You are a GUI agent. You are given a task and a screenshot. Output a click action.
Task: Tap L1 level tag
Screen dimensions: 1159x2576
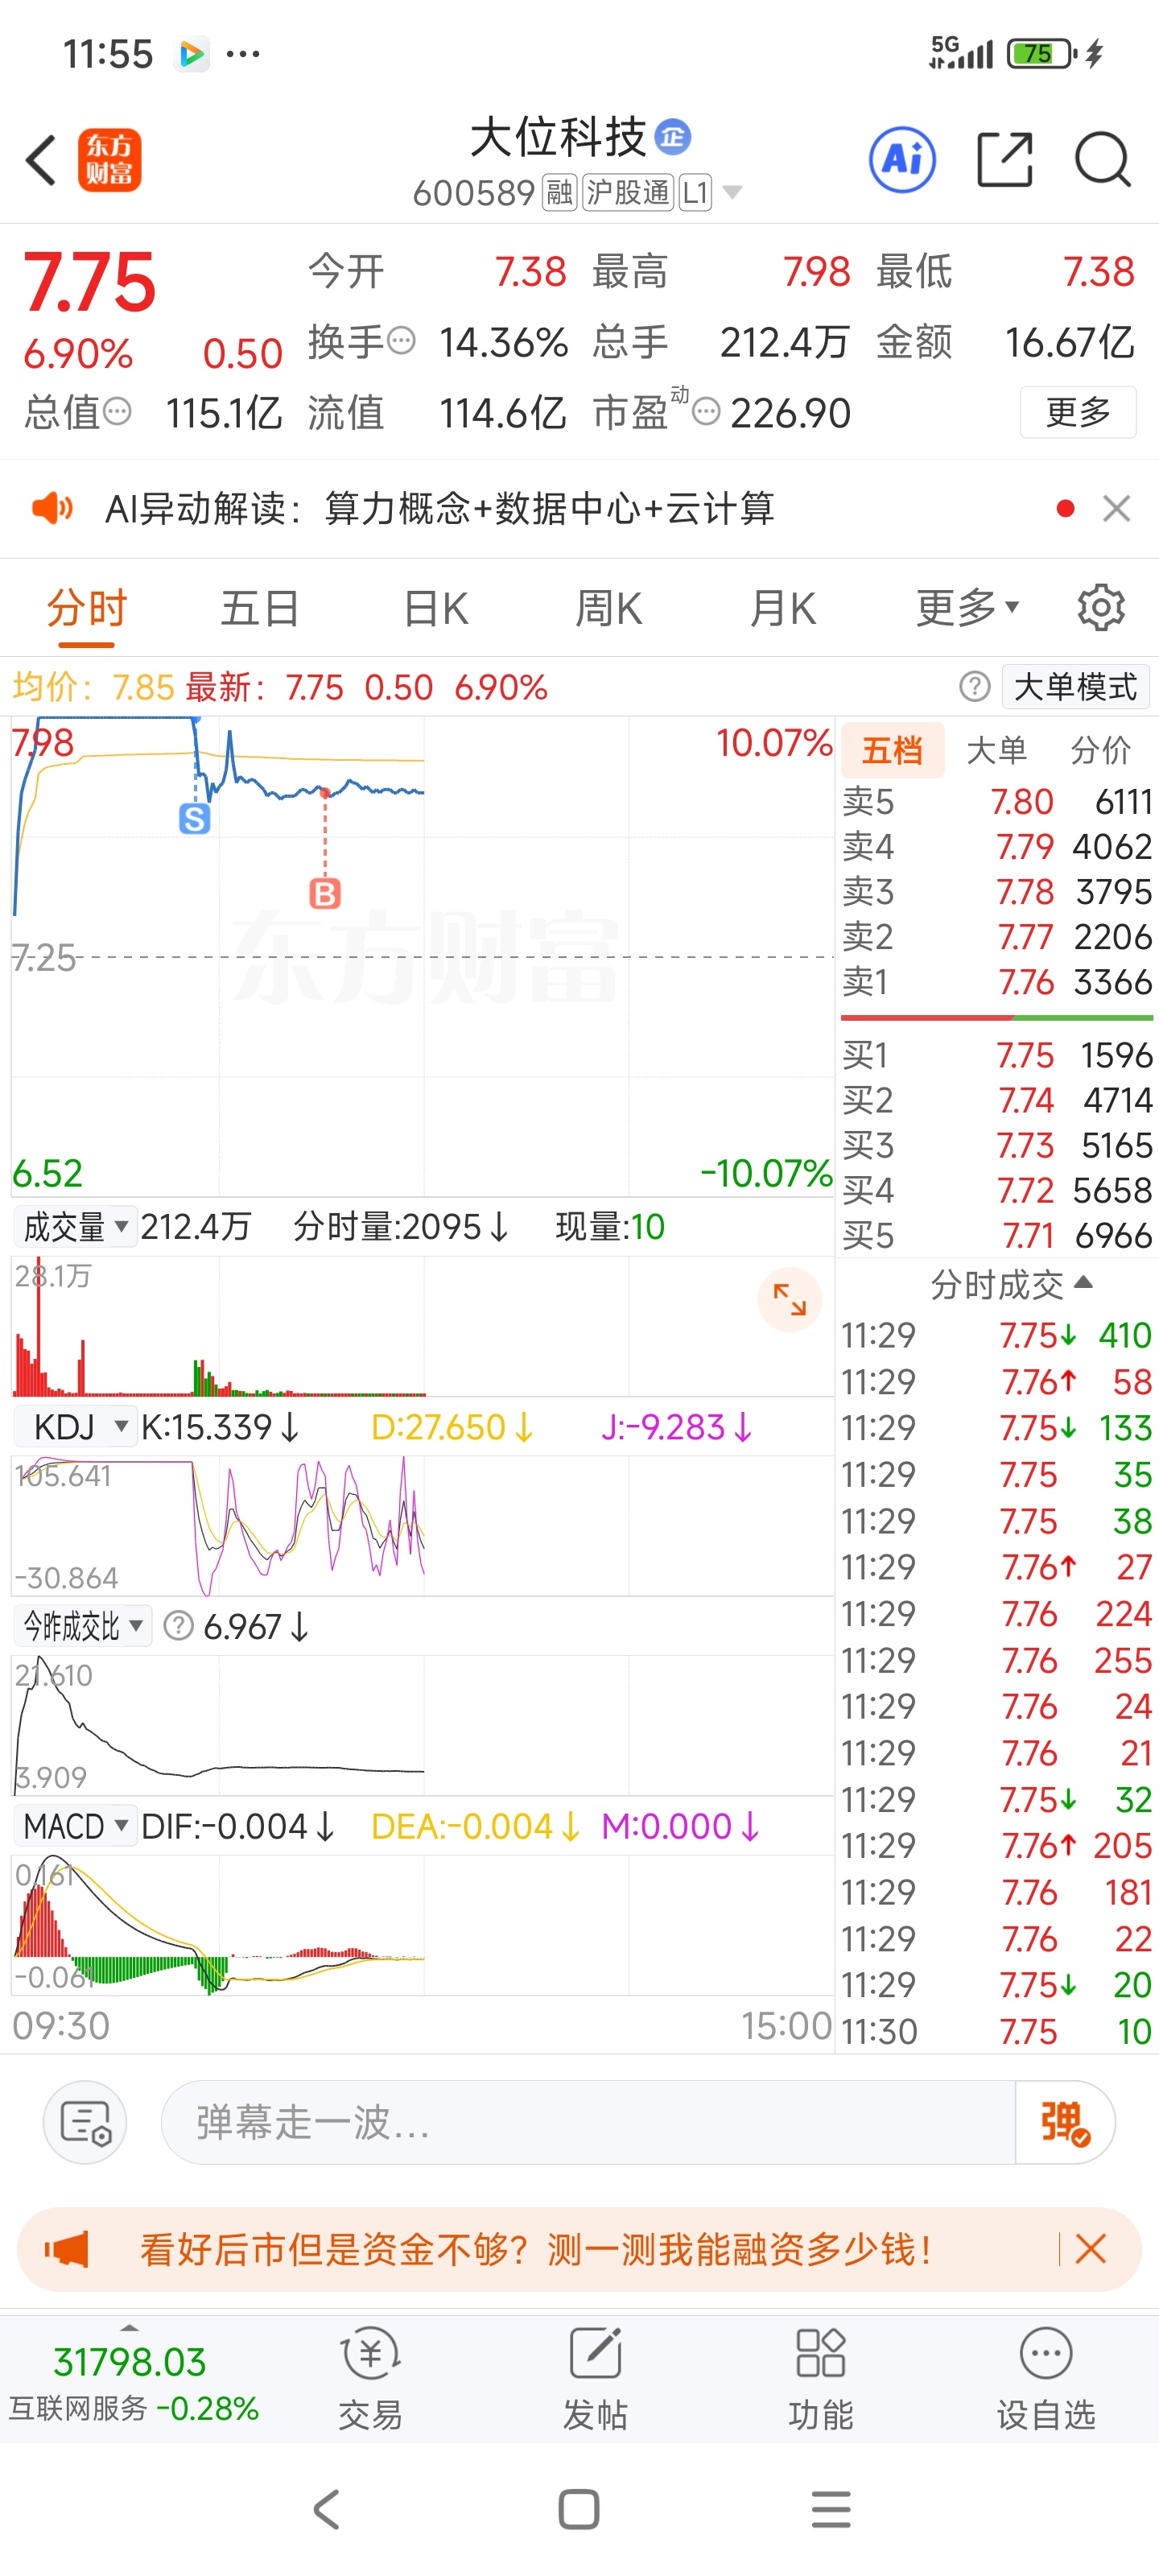coord(695,192)
